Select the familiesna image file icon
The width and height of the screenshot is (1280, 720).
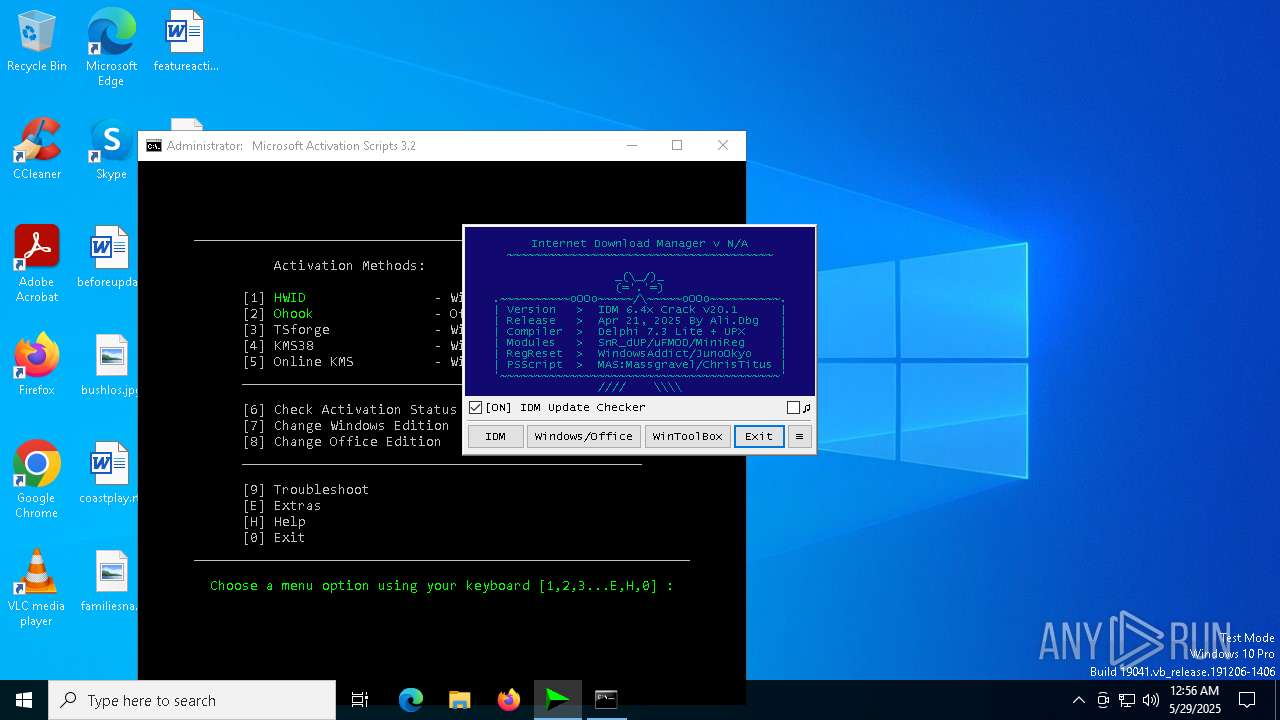coord(111,580)
